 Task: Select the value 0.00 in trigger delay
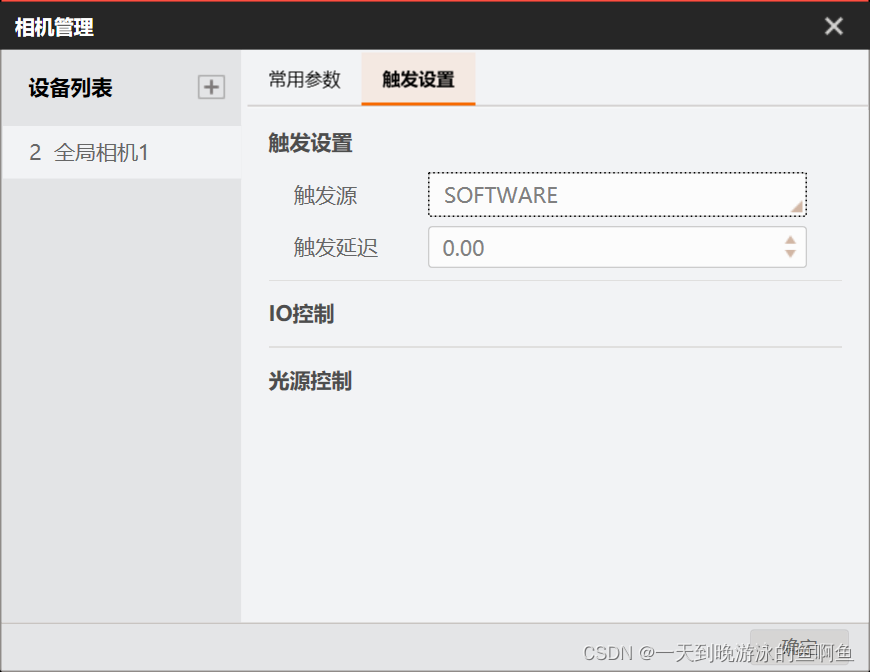click(460, 247)
